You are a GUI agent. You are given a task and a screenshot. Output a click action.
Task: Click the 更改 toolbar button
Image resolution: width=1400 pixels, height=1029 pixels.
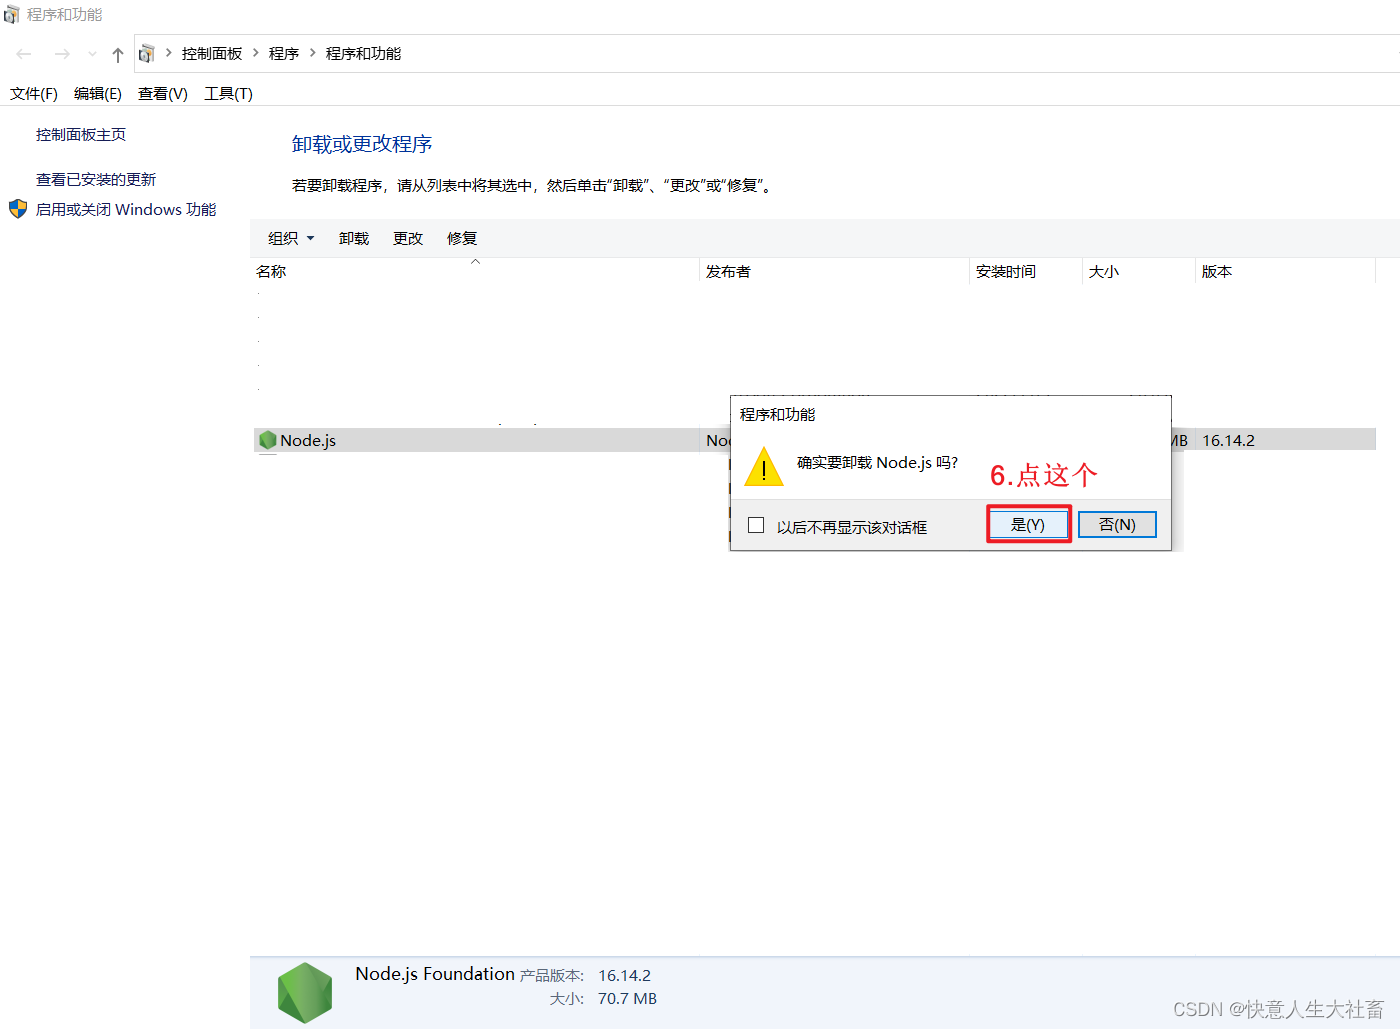(408, 238)
